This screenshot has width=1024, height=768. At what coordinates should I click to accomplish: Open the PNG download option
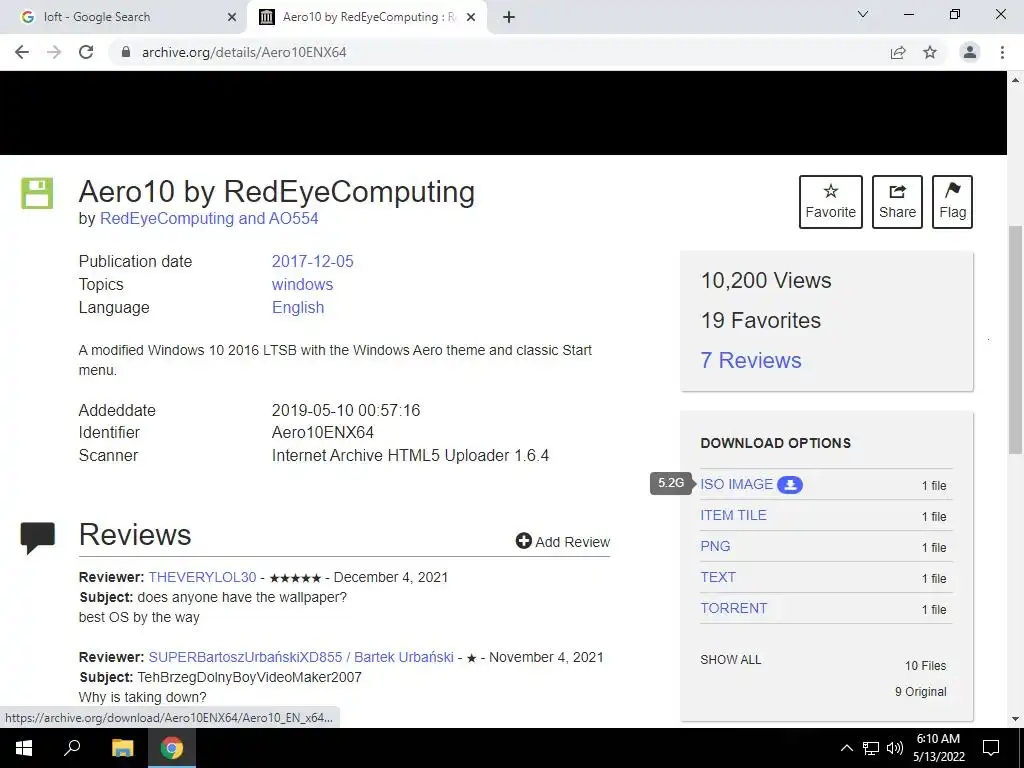coord(715,546)
